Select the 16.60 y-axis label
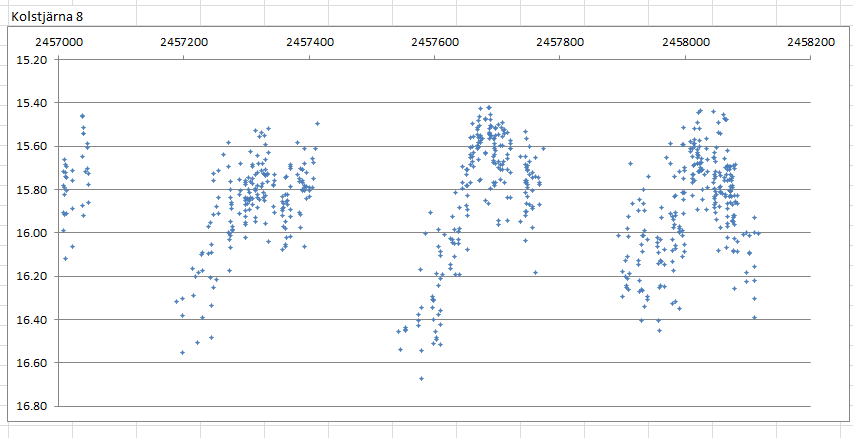The height and width of the screenshot is (438, 853). pos(33,363)
